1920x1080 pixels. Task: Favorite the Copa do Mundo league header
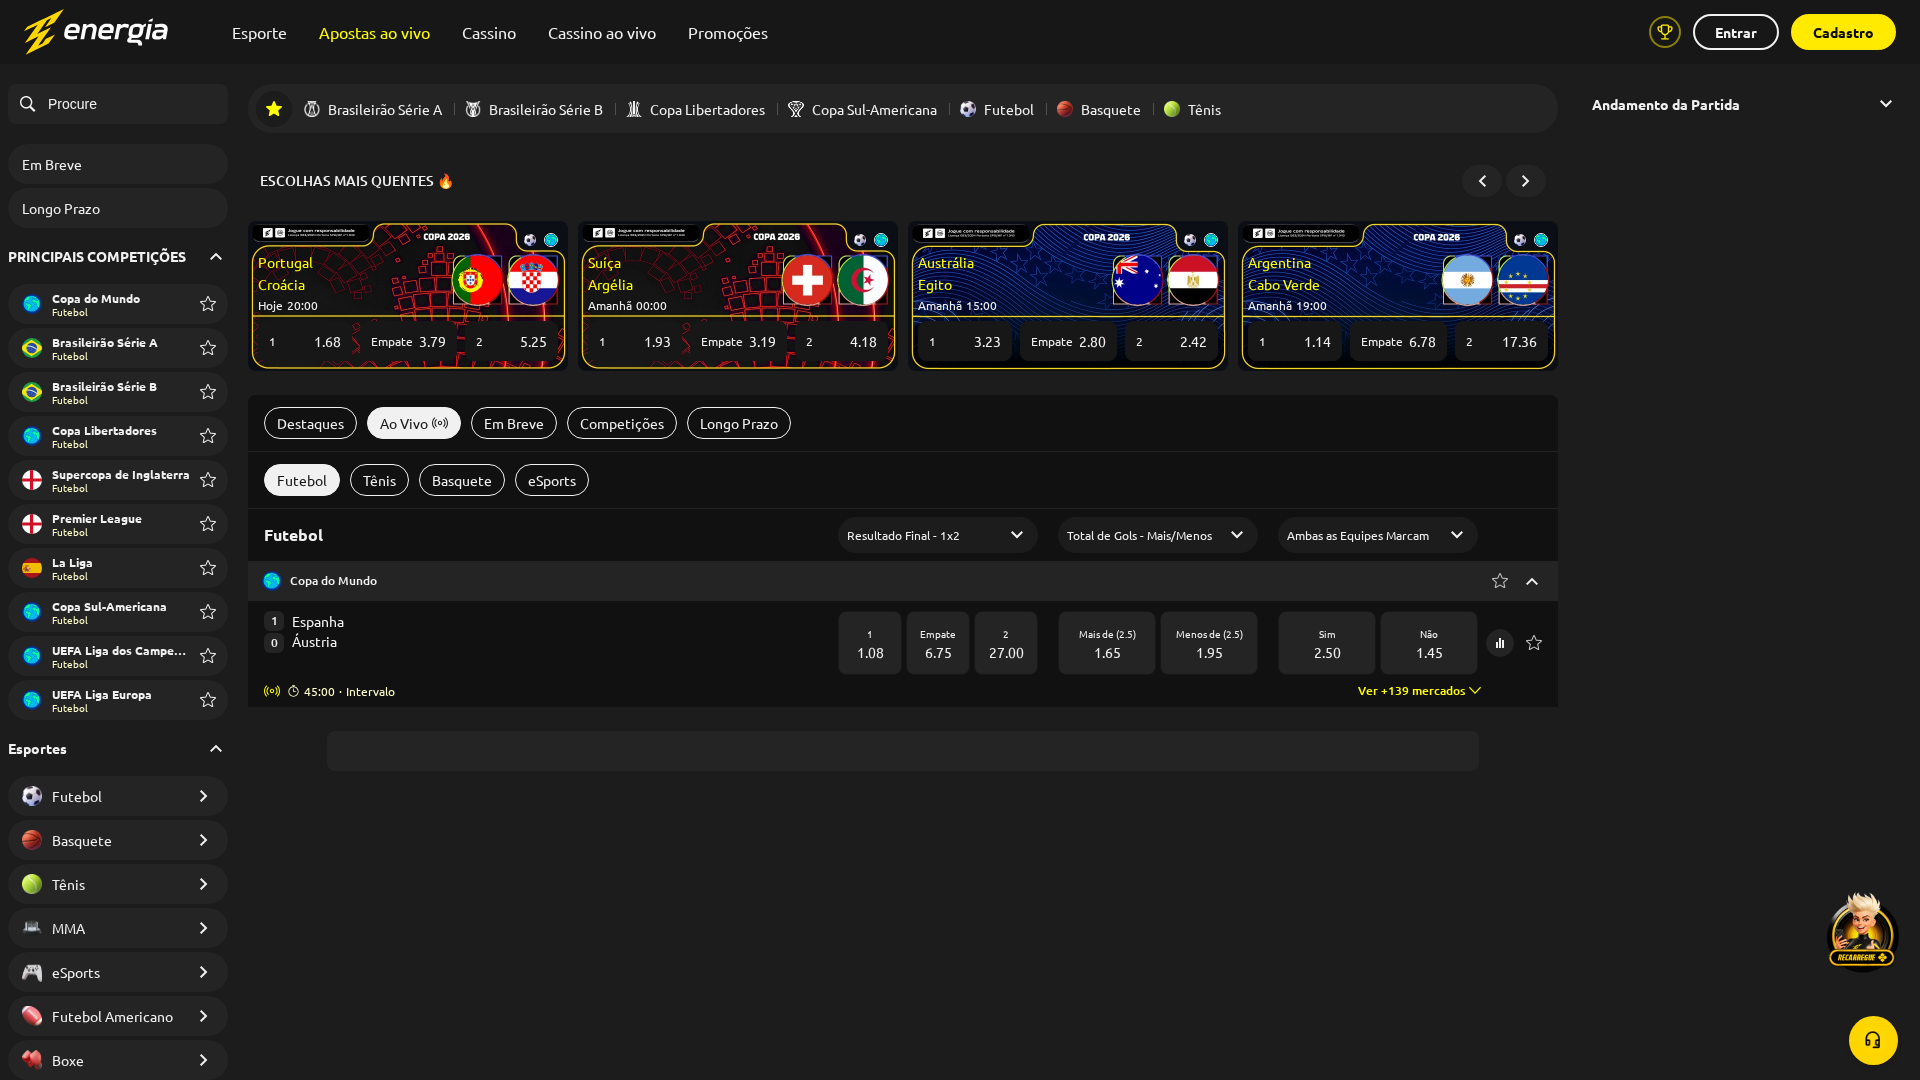pos(1500,581)
